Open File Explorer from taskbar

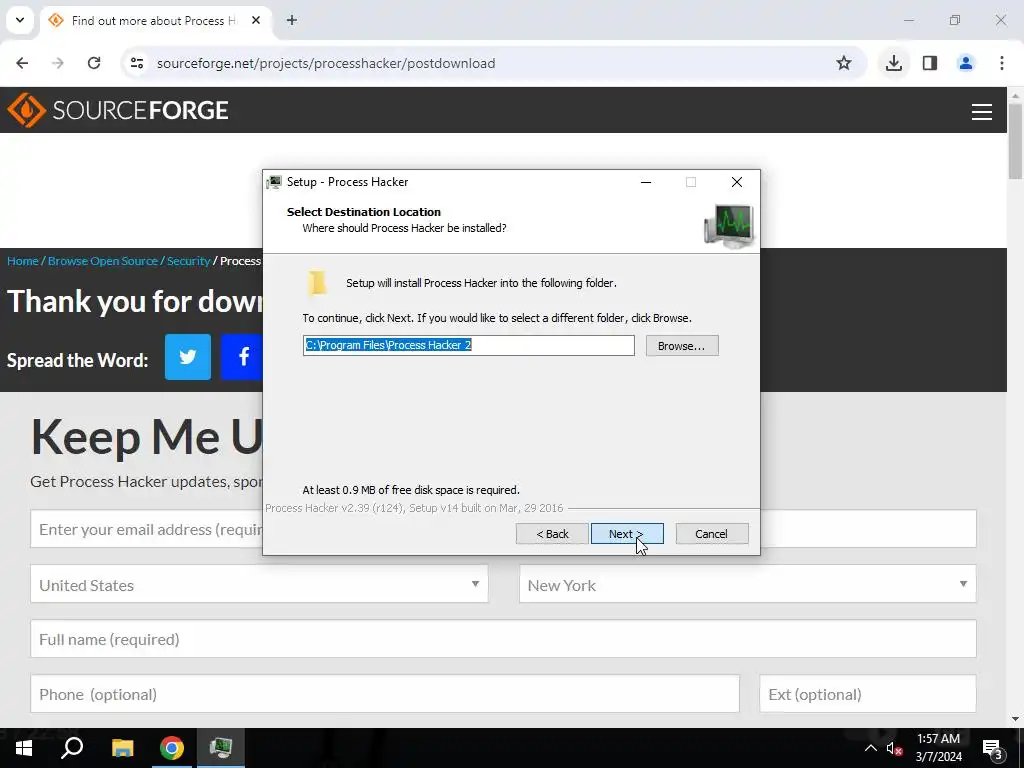point(122,748)
